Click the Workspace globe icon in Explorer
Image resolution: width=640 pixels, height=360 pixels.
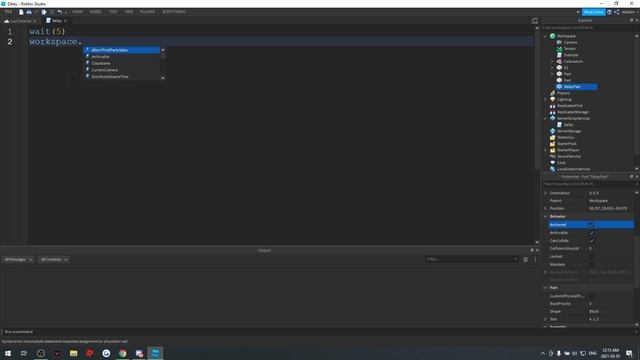click(x=553, y=36)
